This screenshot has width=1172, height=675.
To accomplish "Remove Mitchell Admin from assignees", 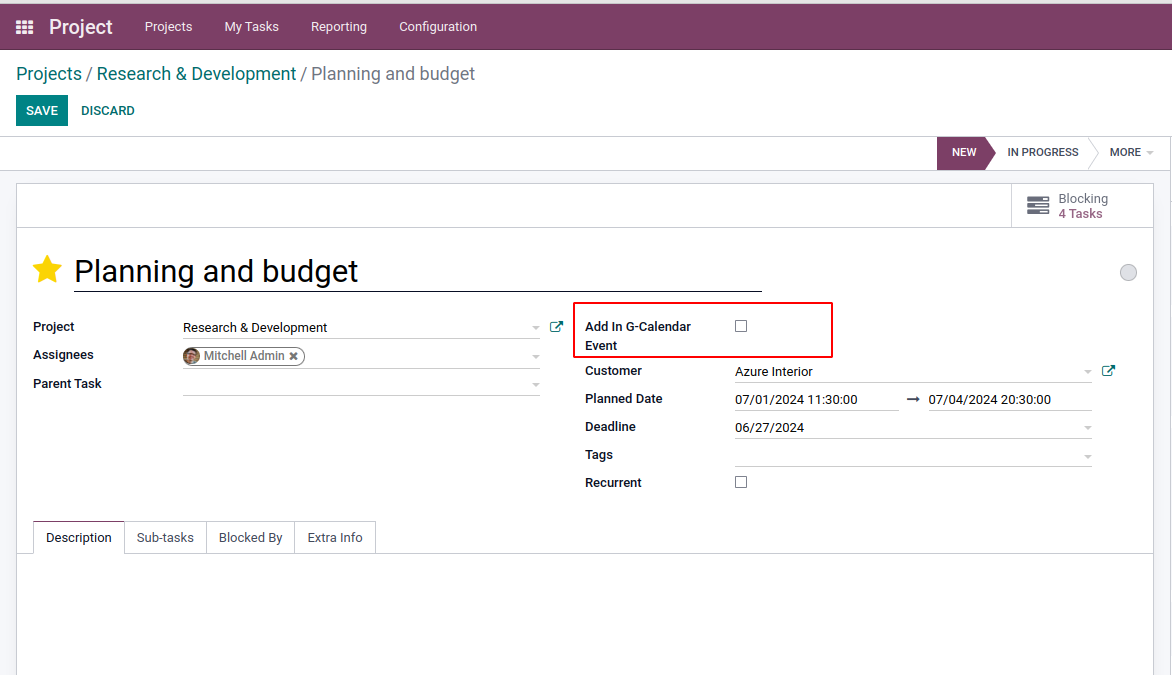I will (x=294, y=356).
